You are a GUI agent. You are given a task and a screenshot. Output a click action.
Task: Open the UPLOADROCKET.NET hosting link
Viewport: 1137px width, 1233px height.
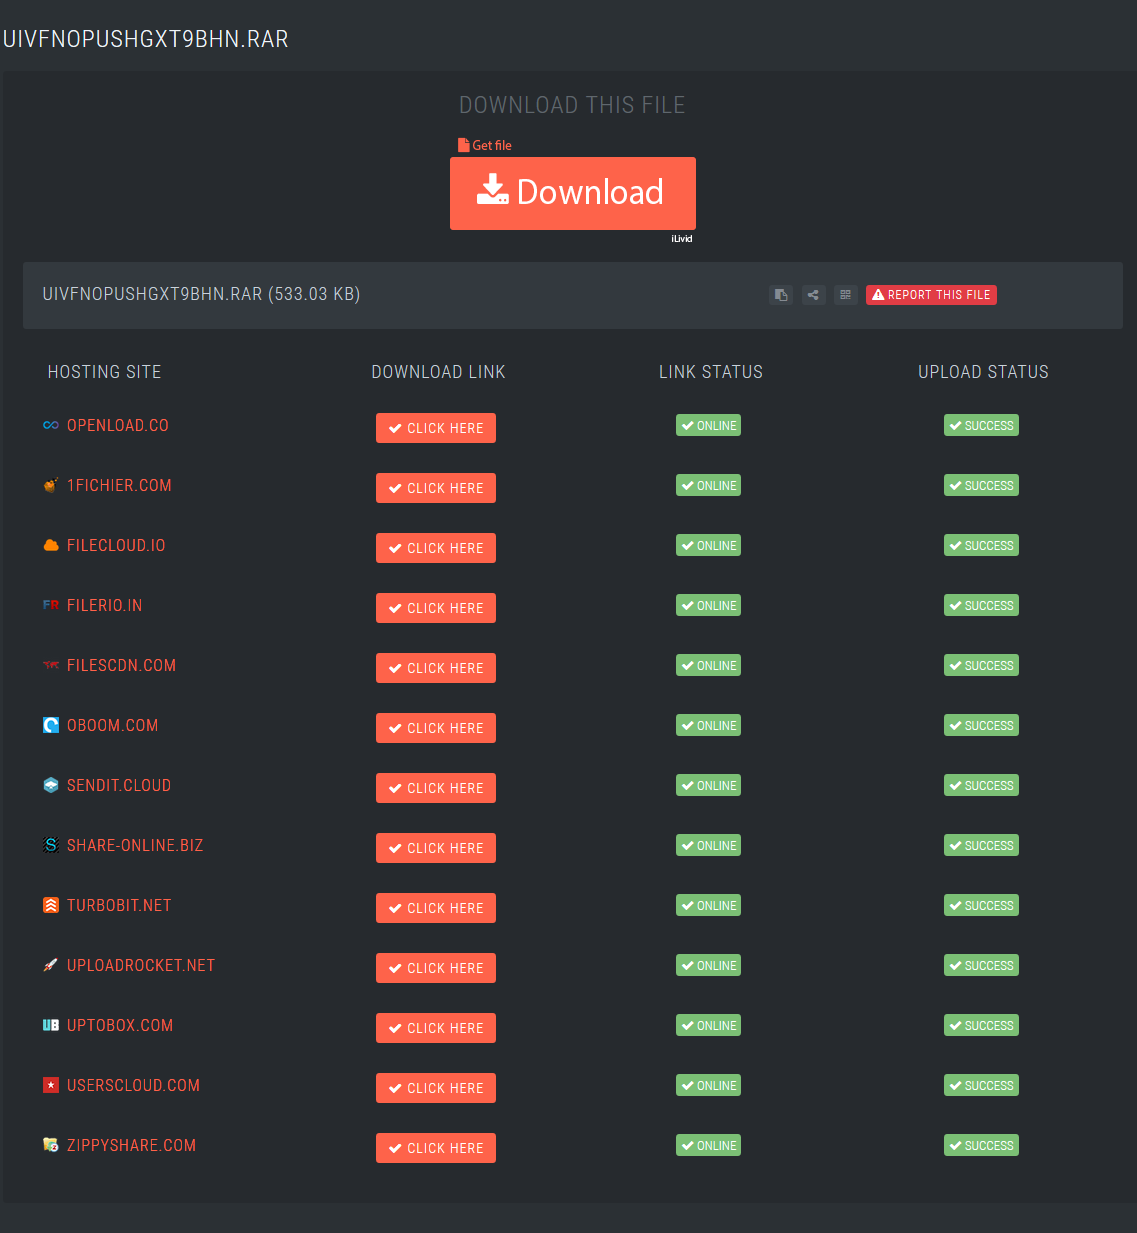pyautogui.click(x=141, y=965)
